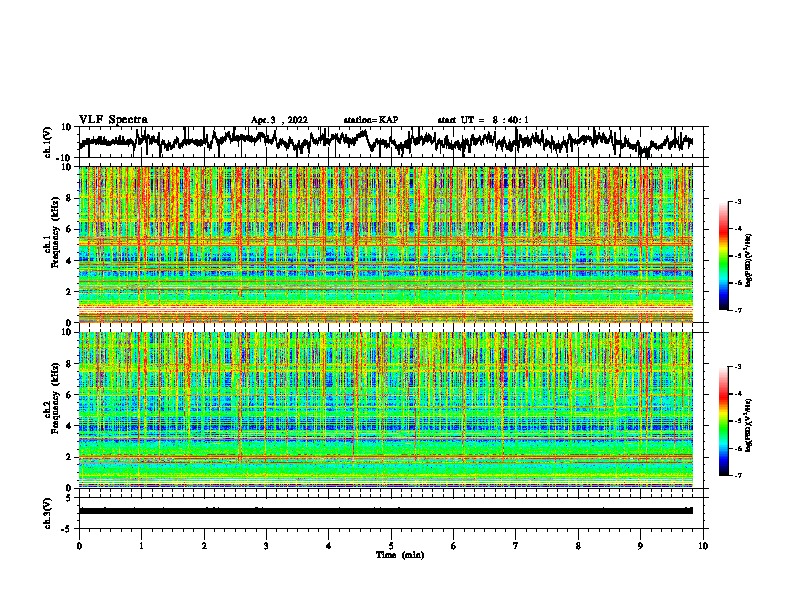Click the "2" kHz tick on ch.2 frequency axis

point(70,457)
